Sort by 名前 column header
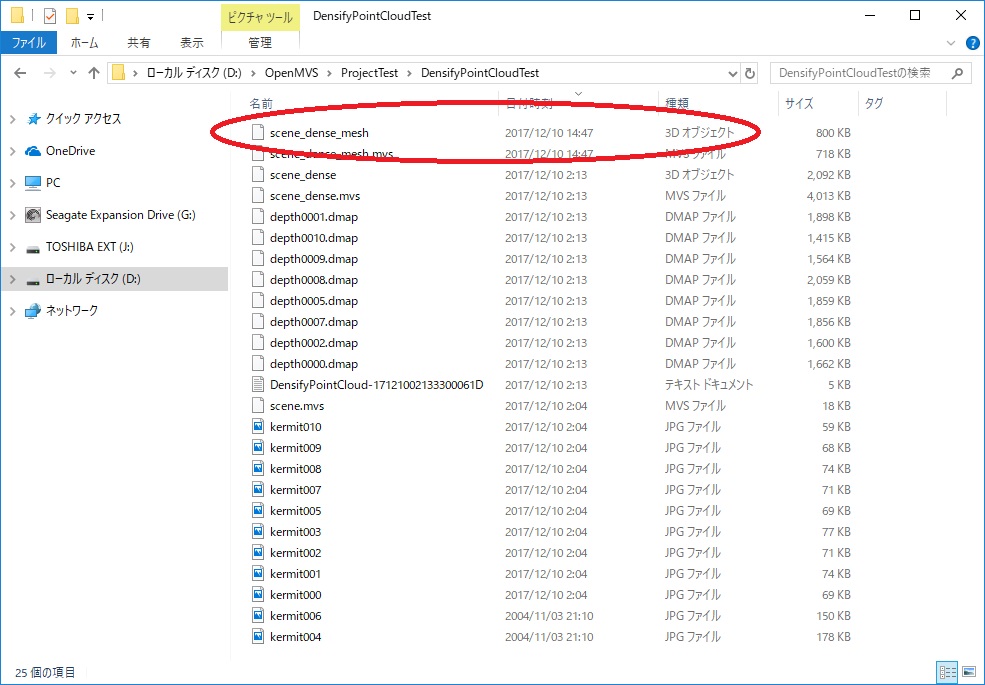This screenshot has width=985, height=685. (x=261, y=104)
